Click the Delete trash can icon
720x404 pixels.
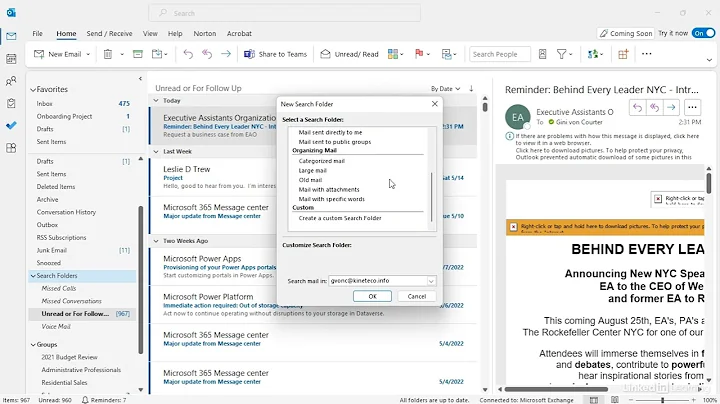(107, 54)
